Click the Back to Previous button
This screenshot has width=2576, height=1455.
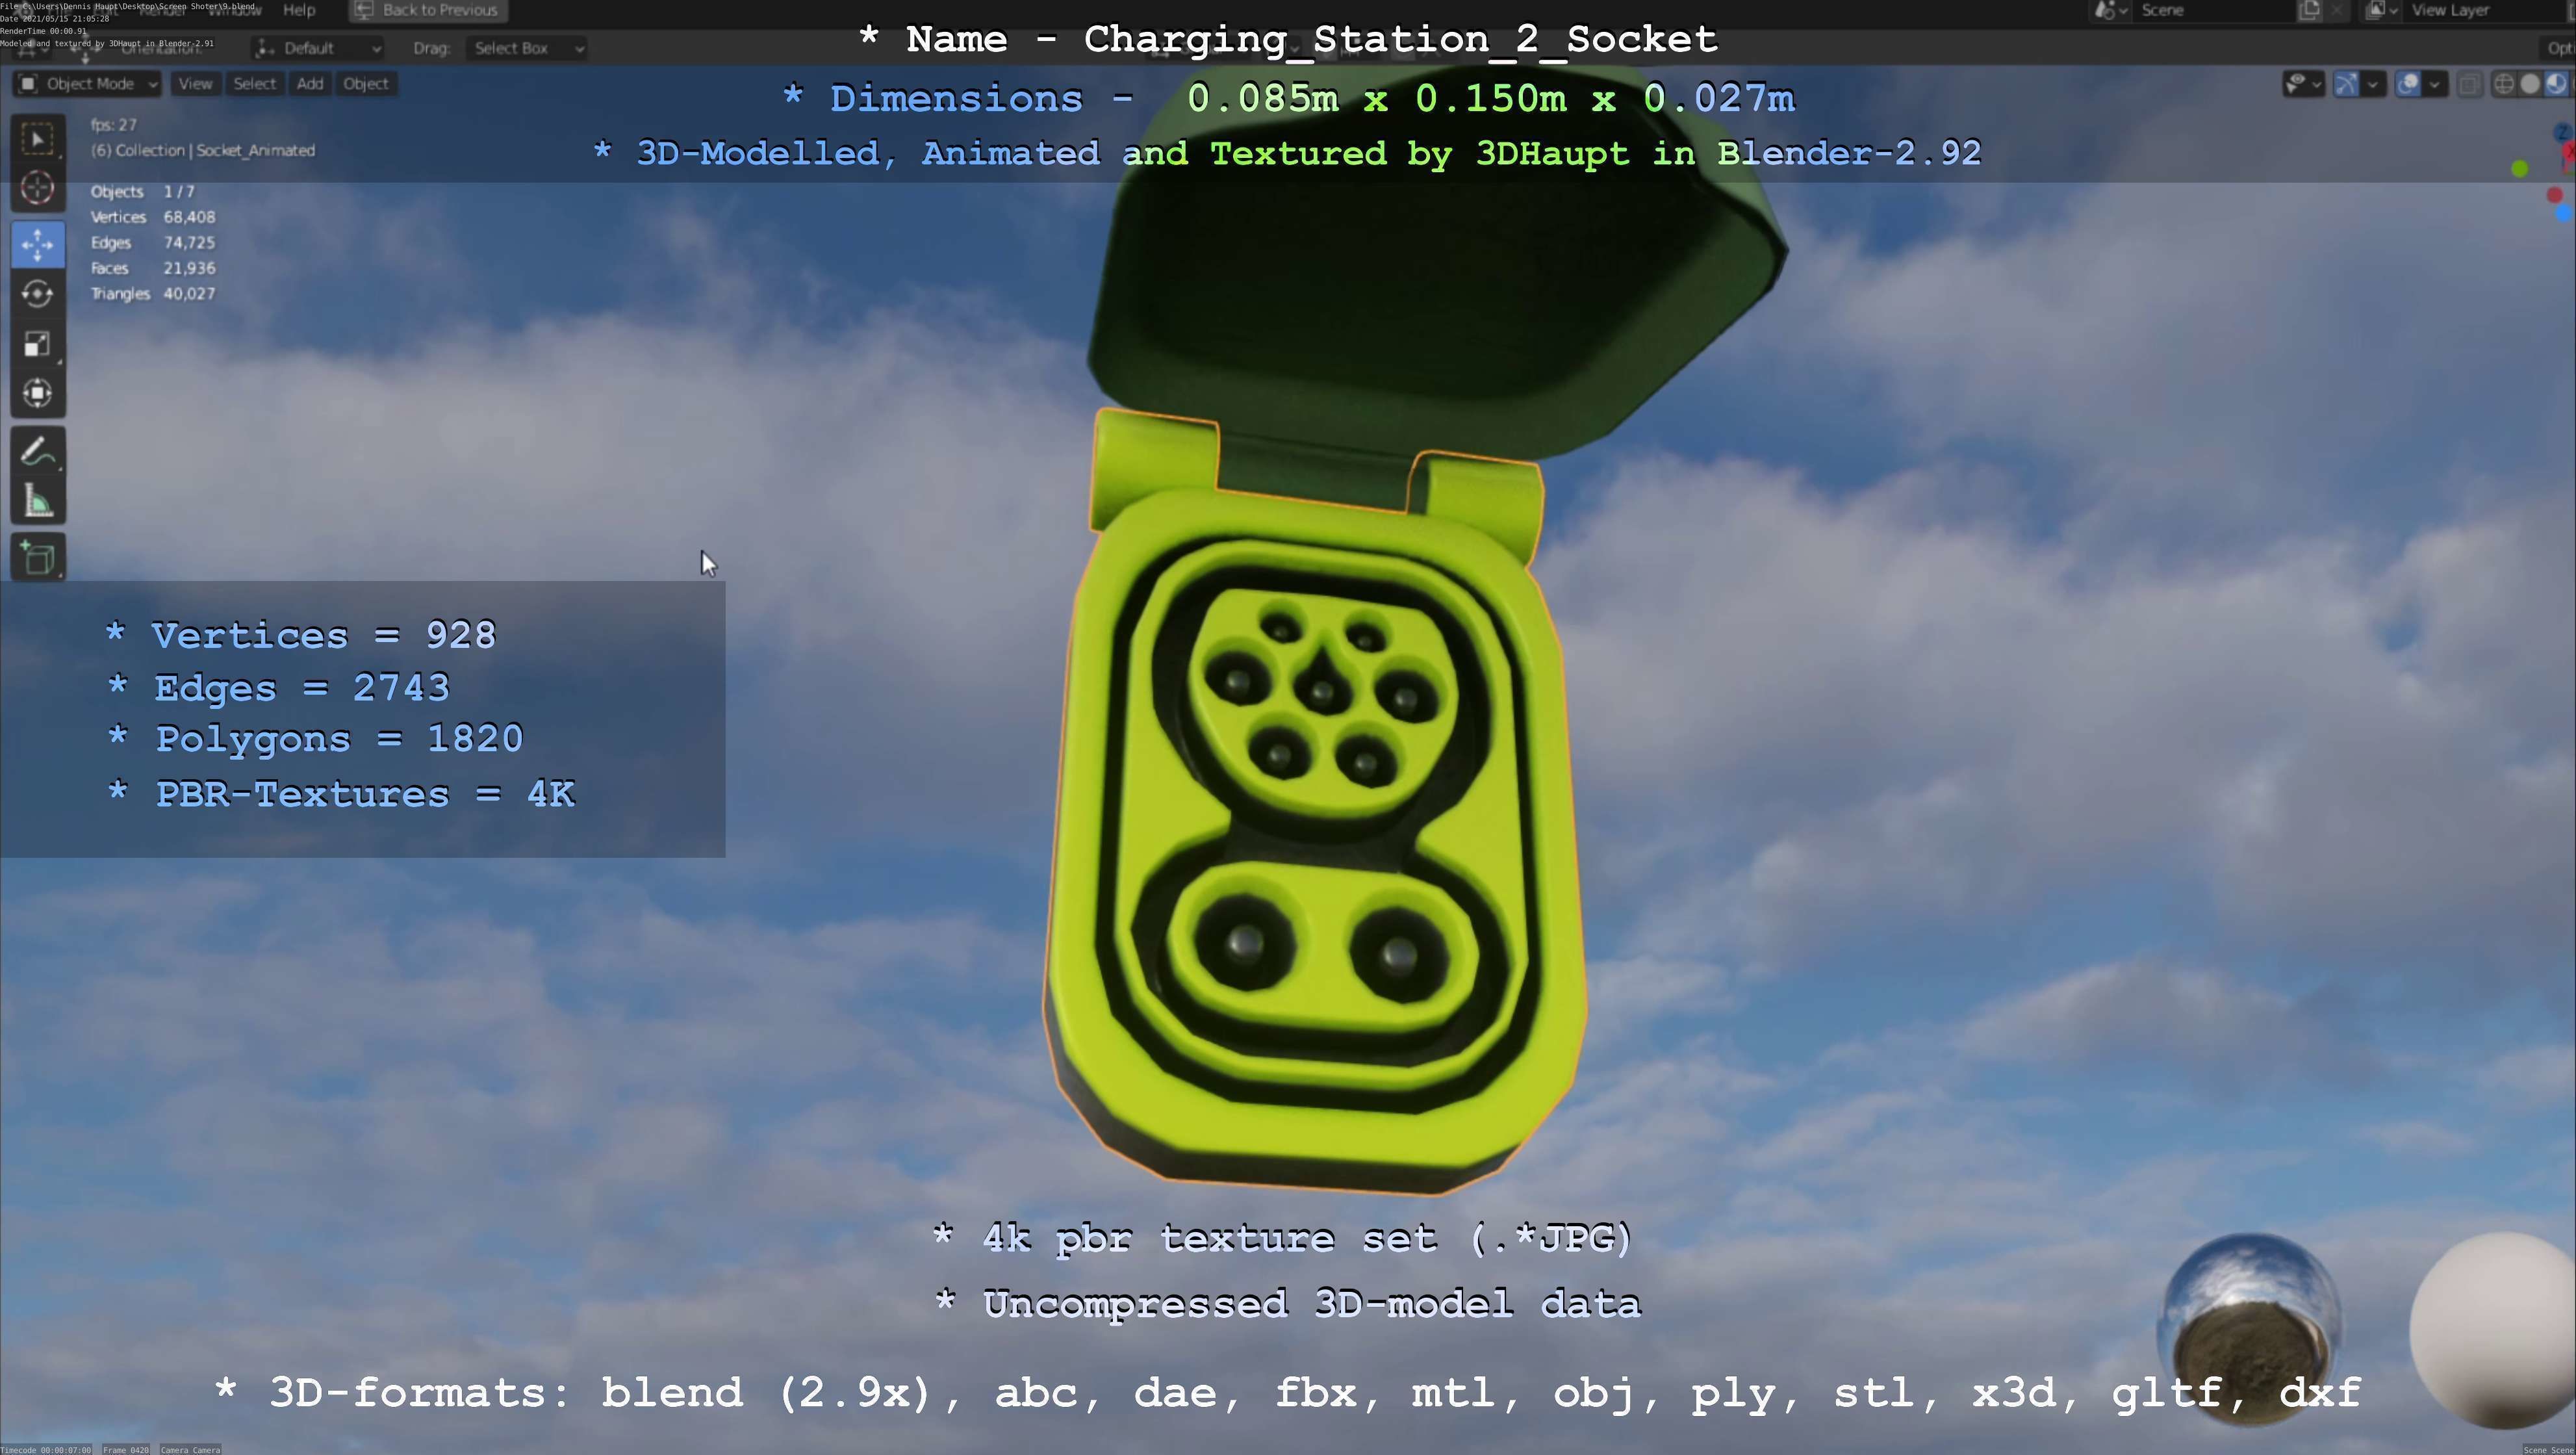[x=428, y=10]
